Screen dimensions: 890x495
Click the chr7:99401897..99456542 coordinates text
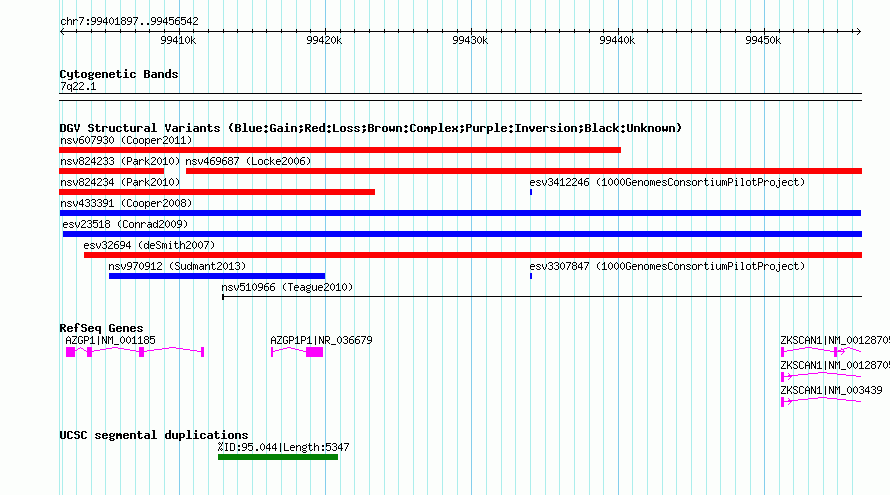[x=129, y=21]
